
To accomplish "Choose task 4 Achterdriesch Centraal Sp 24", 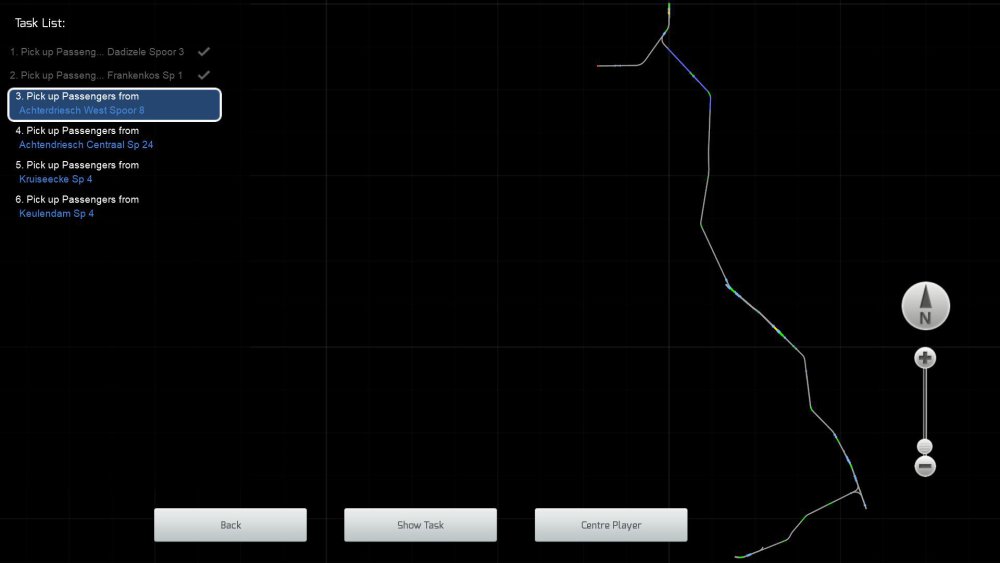I will click(x=85, y=138).
